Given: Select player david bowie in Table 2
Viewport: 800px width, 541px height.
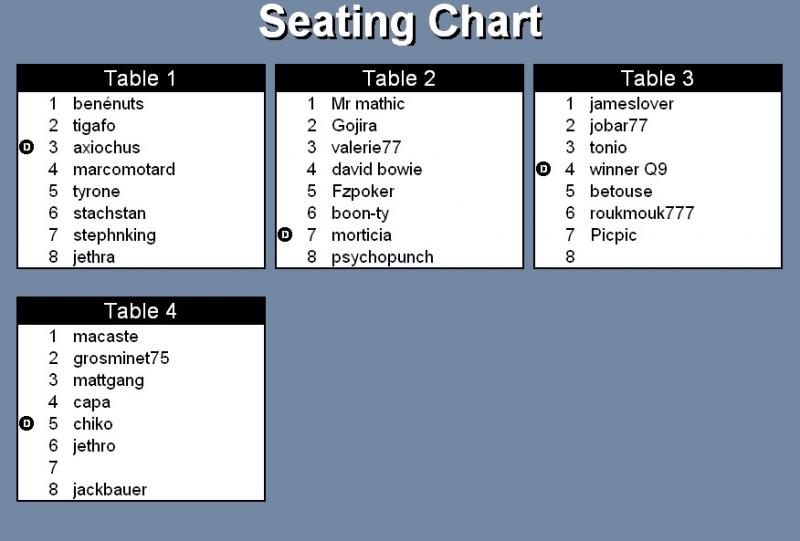Looking at the screenshot, I should pyautogui.click(x=377, y=169).
